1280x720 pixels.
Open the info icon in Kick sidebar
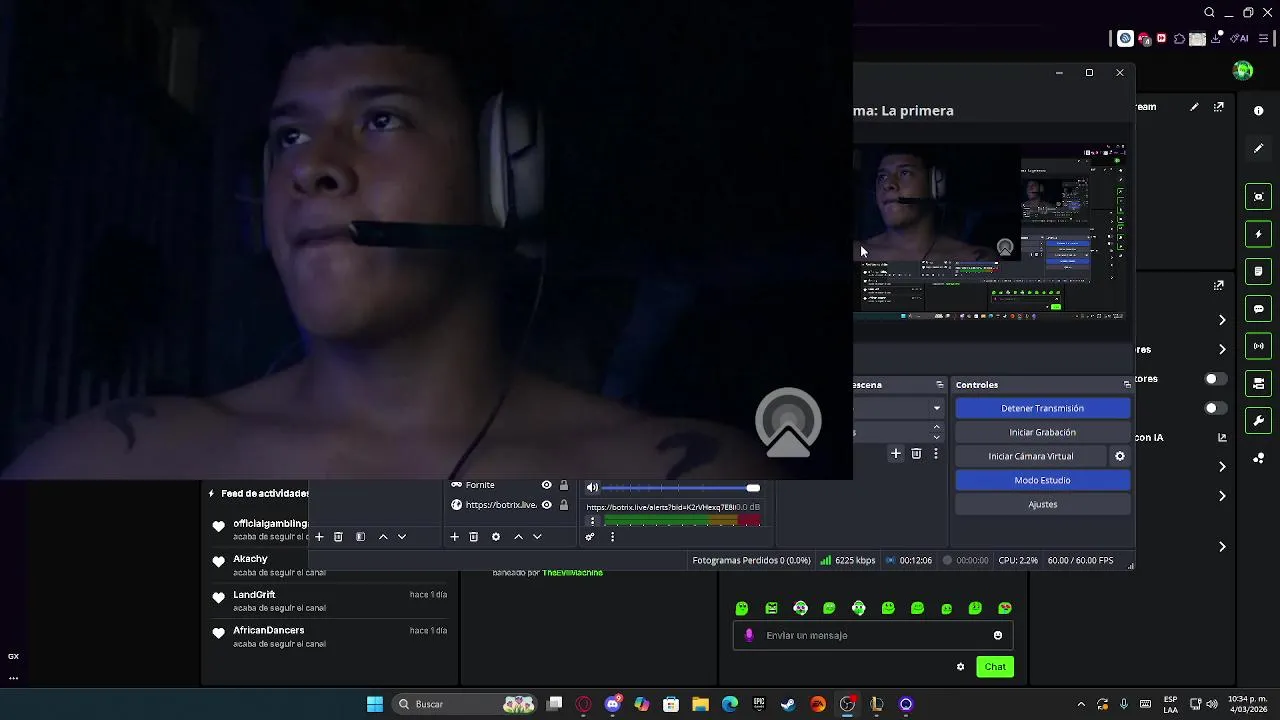click(x=1259, y=111)
